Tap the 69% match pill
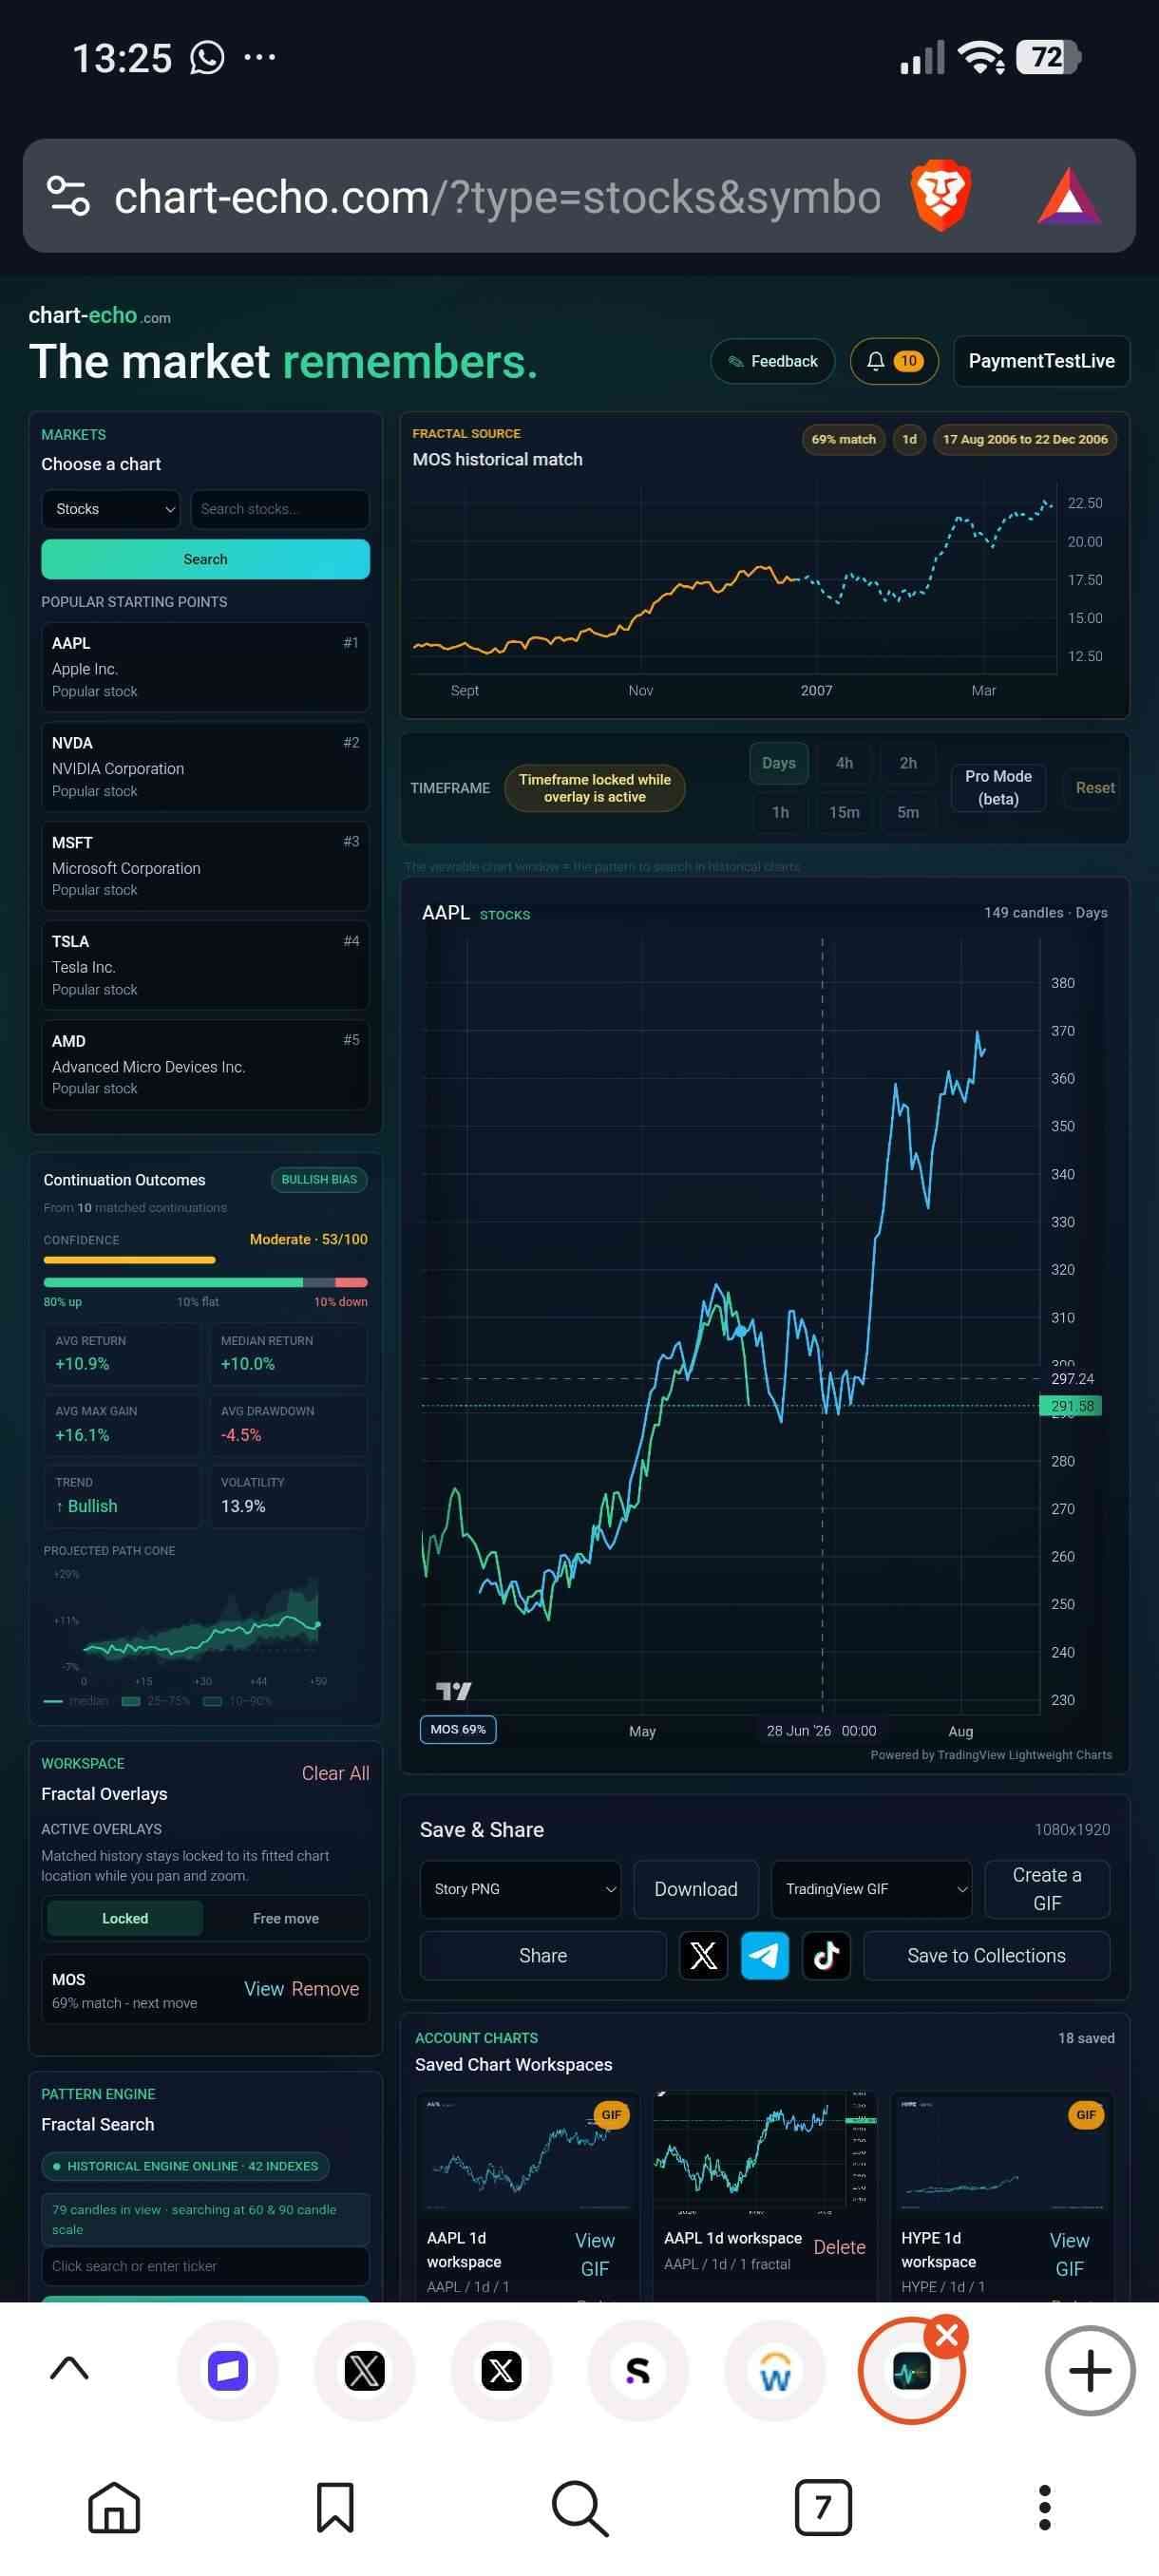The image size is (1159, 2576). click(843, 439)
